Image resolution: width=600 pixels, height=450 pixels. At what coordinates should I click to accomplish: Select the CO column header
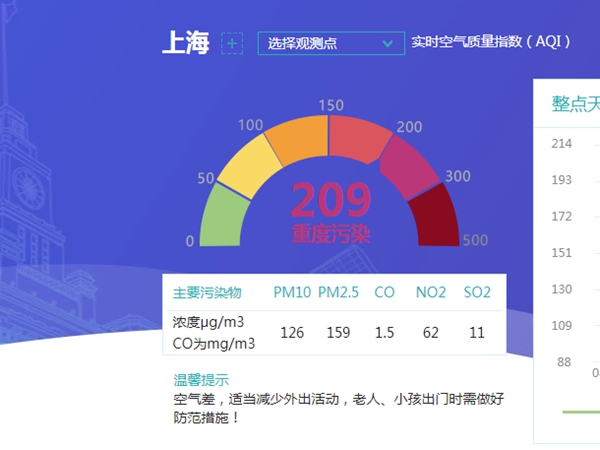point(385,292)
